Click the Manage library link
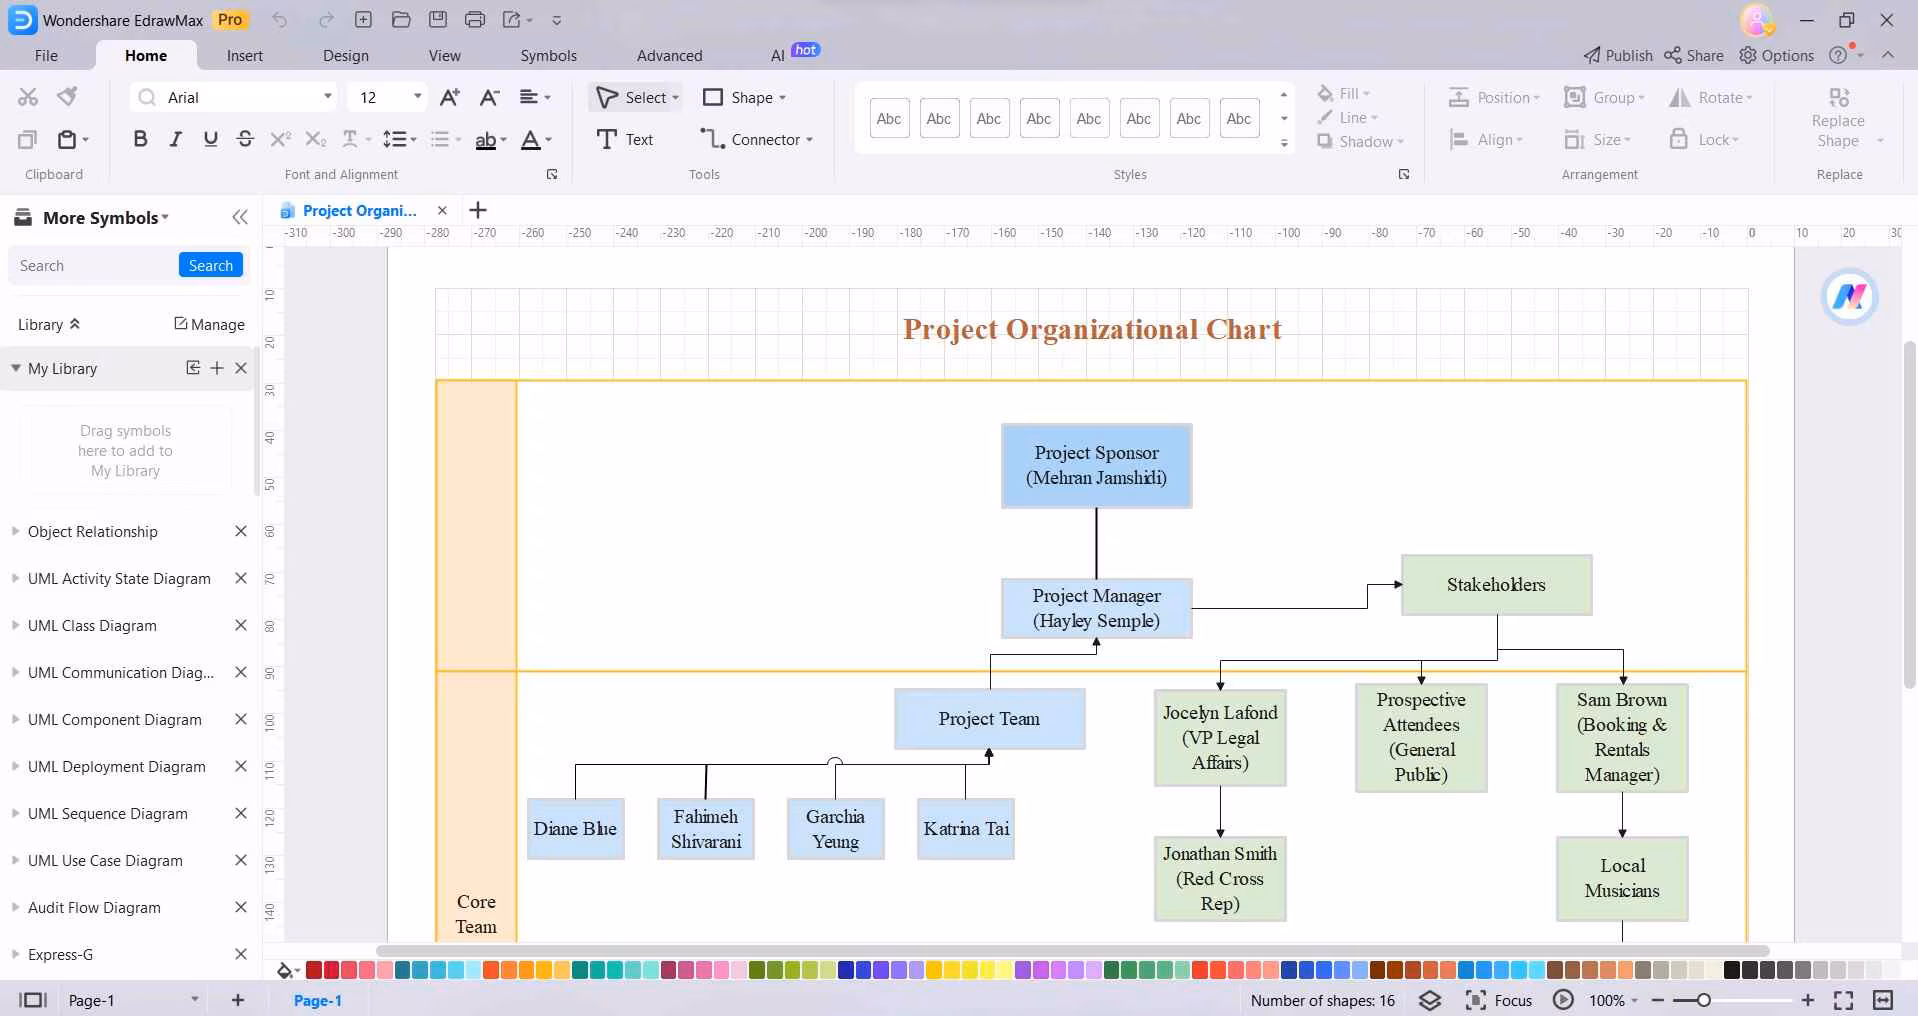This screenshot has height=1016, width=1918. coord(209,324)
